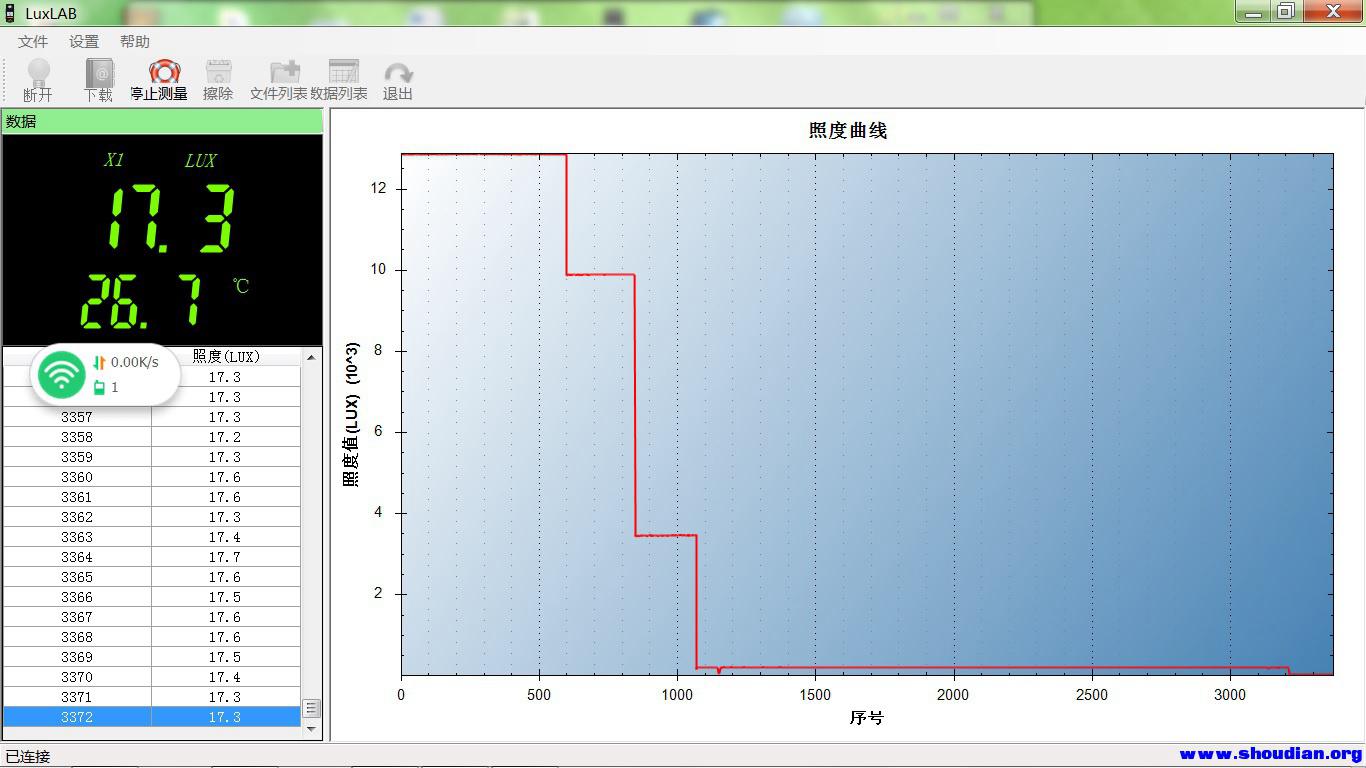Image resolution: width=1366 pixels, height=768 pixels.
Task: Select row 3367 in data table
Action: coord(152,617)
